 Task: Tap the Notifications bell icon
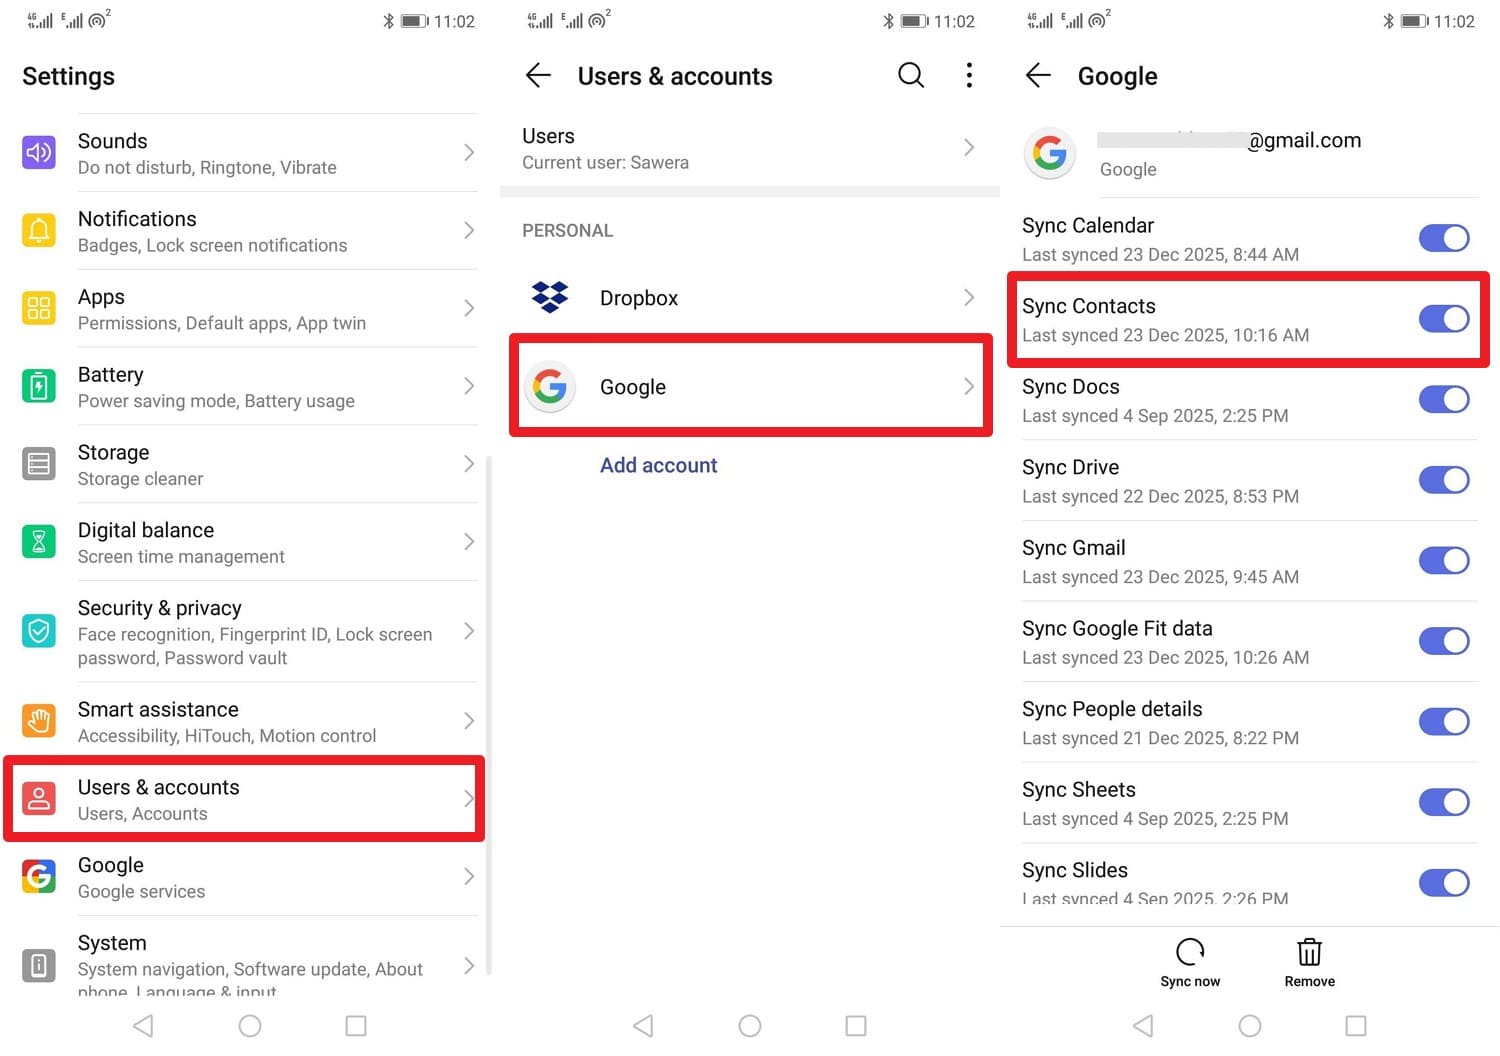(38, 230)
